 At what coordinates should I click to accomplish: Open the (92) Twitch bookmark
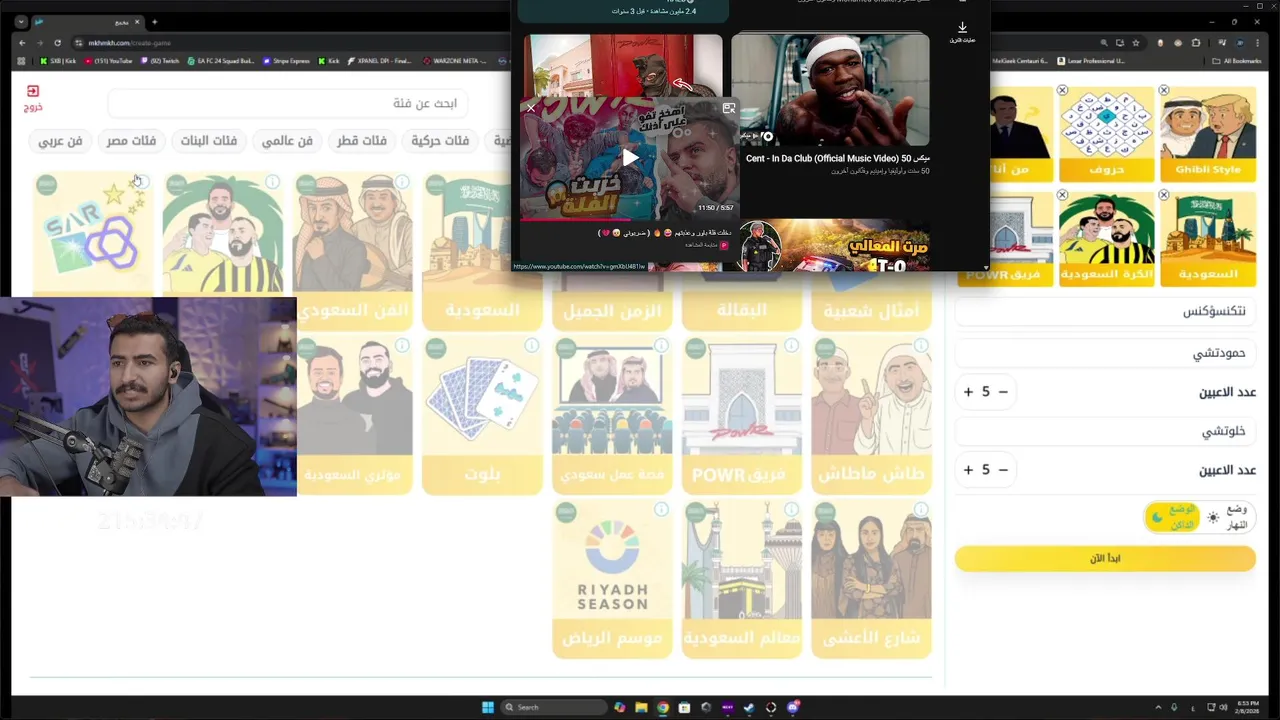click(x=160, y=61)
